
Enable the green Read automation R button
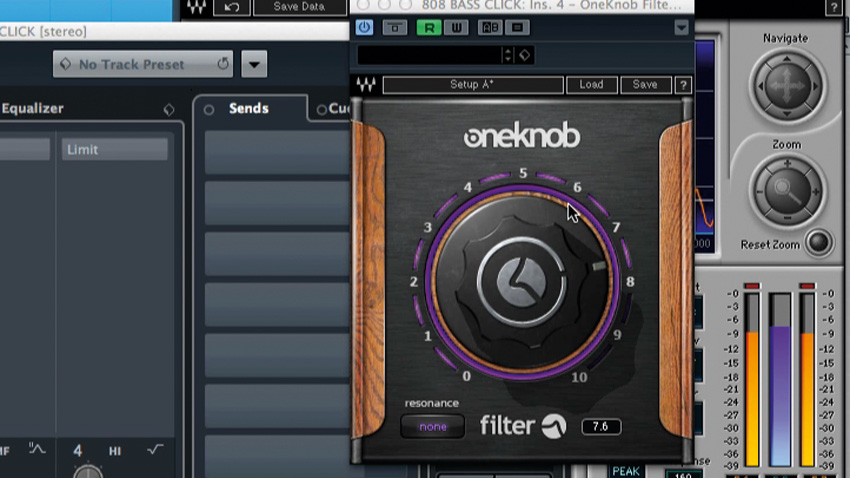coord(429,28)
